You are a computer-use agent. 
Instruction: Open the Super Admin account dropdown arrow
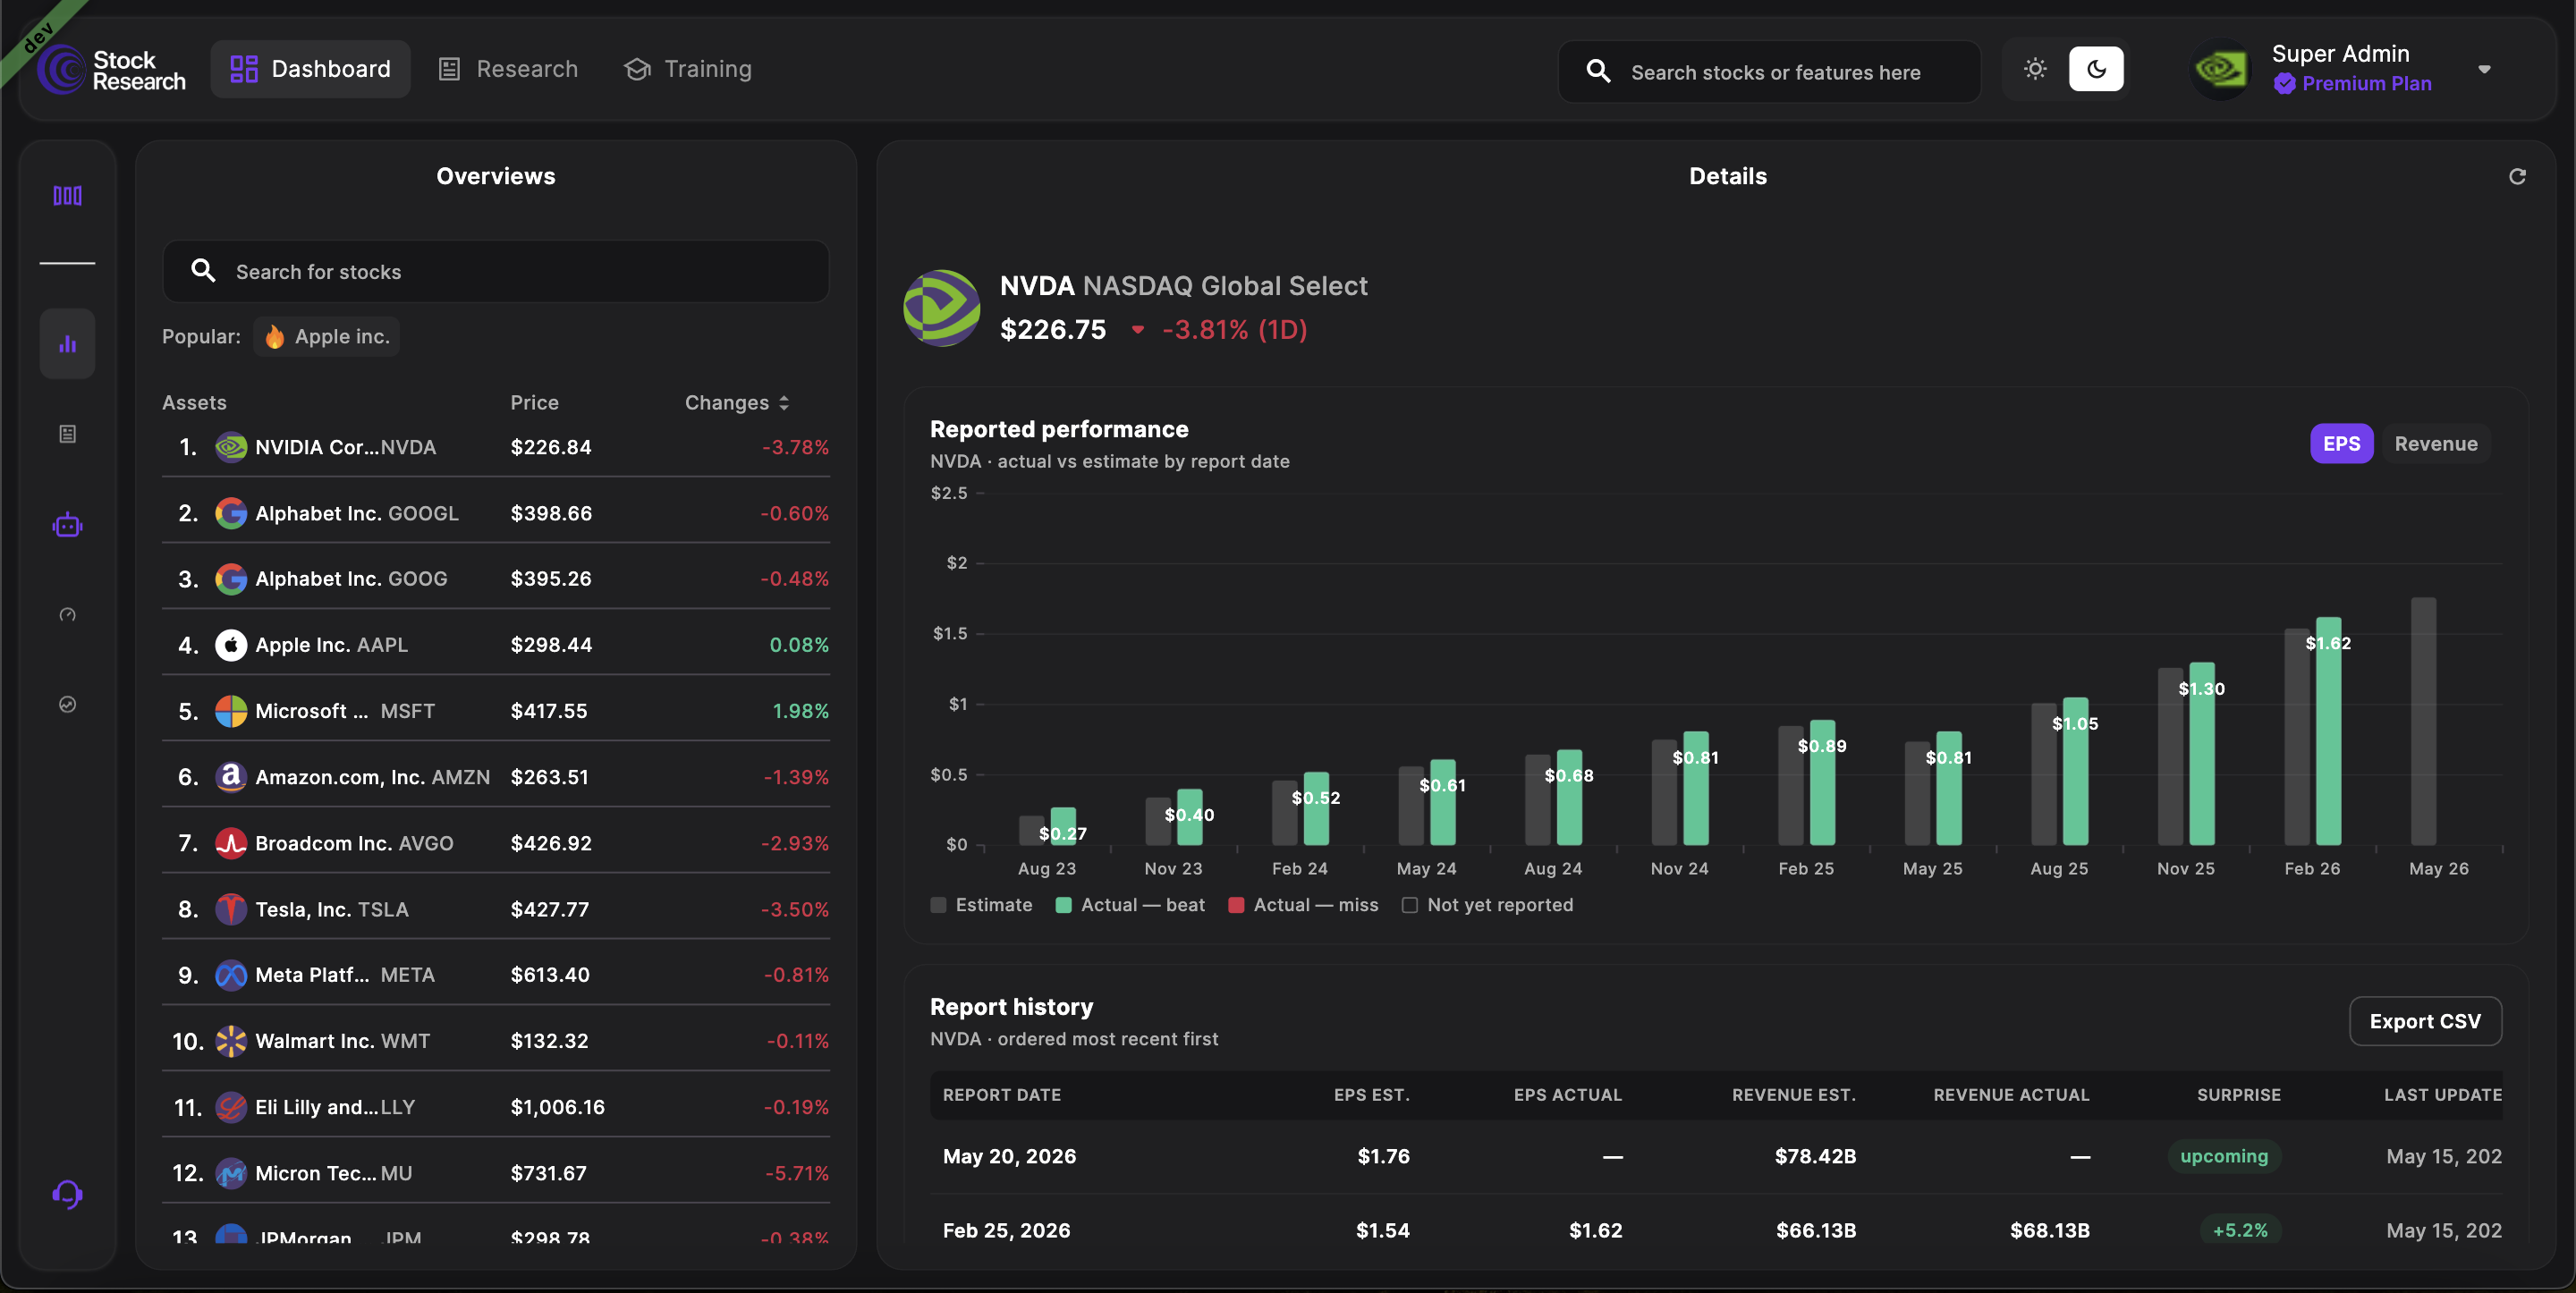click(x=2484, y=69)
